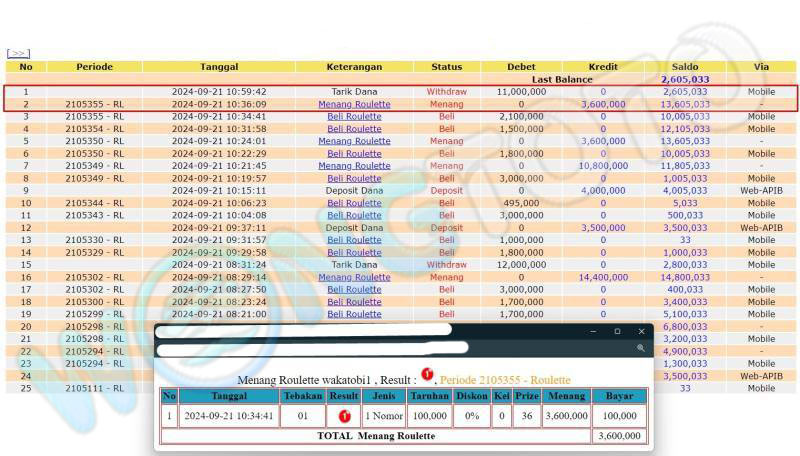Click the 10,800,000 Kredit amount
Viewport: 800px width, 456px height.
point(603,166)
